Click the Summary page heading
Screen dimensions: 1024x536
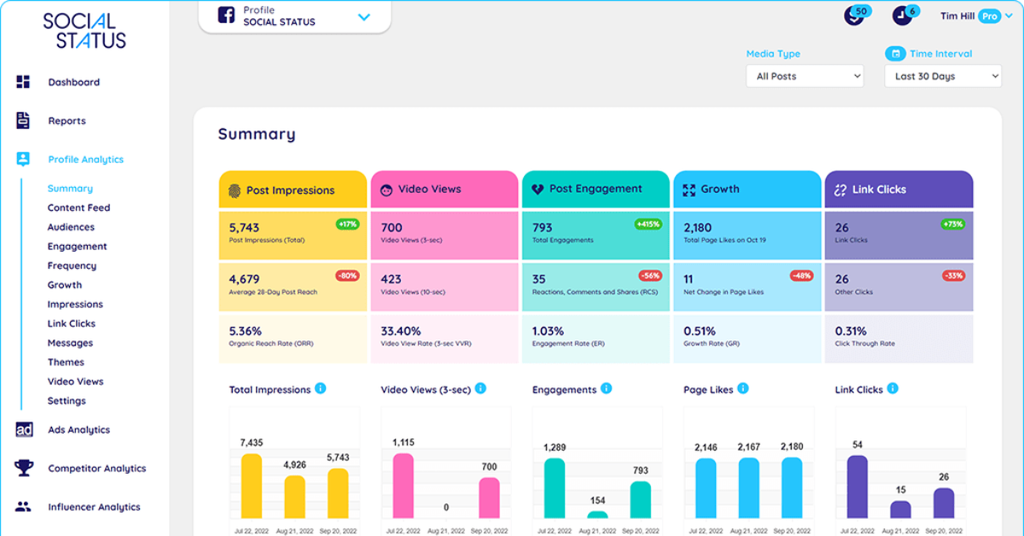tap(257, 134)
